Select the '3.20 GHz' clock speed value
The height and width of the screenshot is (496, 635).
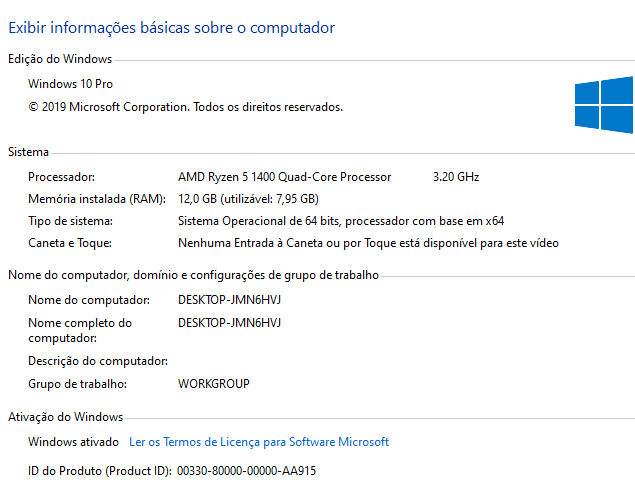[x=456, y=177]
